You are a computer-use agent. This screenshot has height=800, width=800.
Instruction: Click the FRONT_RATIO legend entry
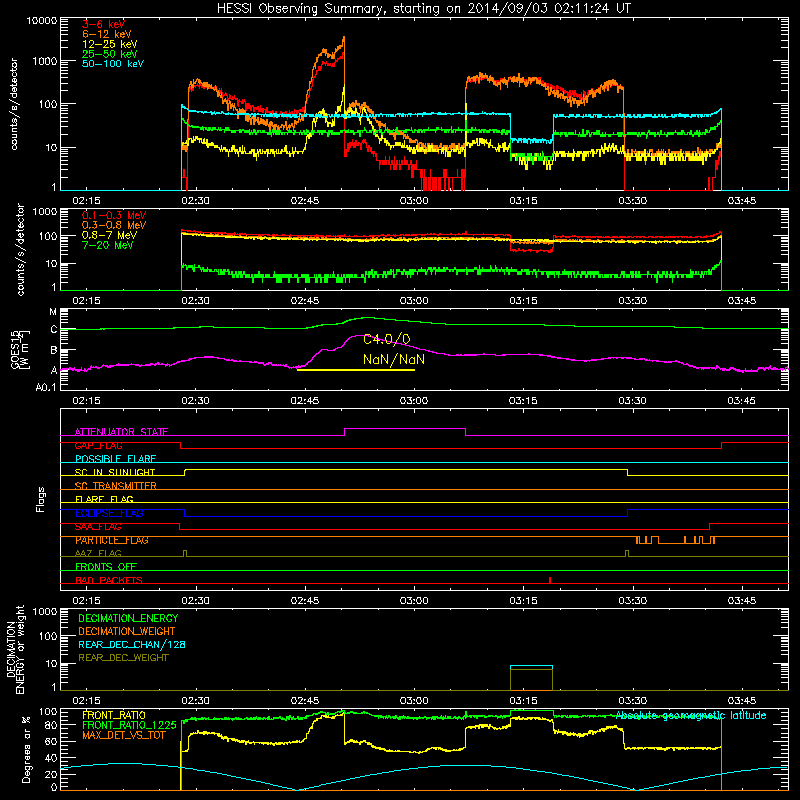point(114,715)
